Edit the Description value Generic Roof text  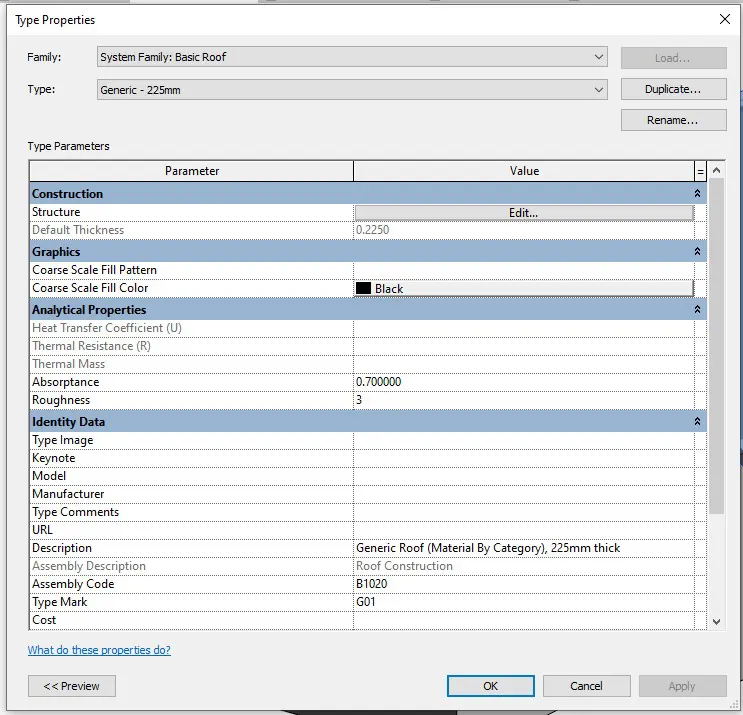[524, 548]
